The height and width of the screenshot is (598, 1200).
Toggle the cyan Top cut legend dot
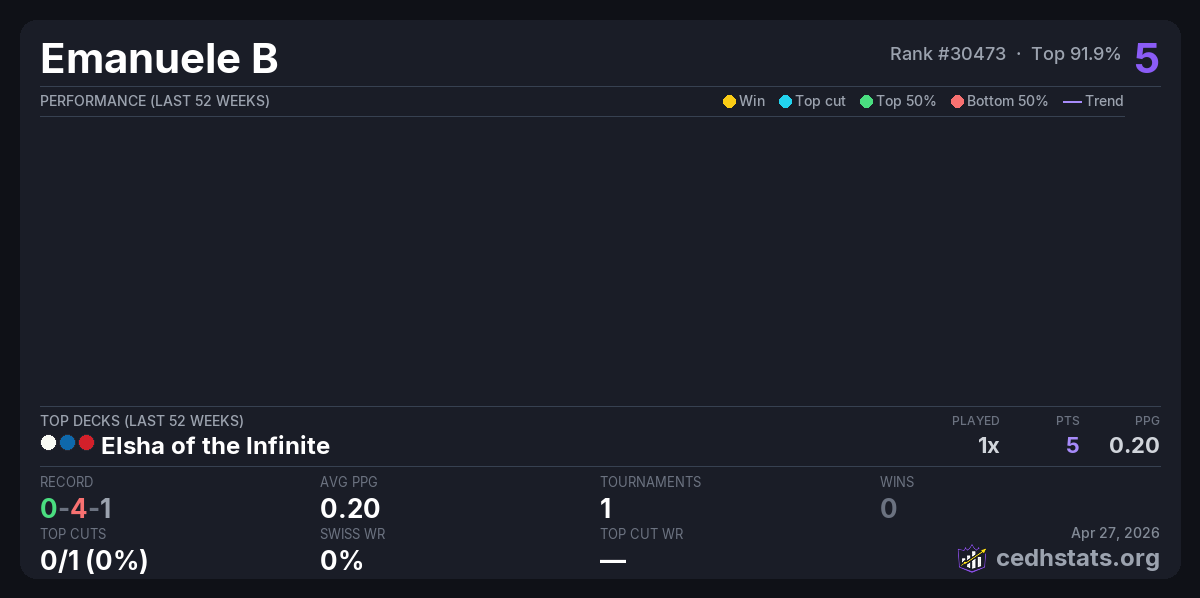[785, 101]
